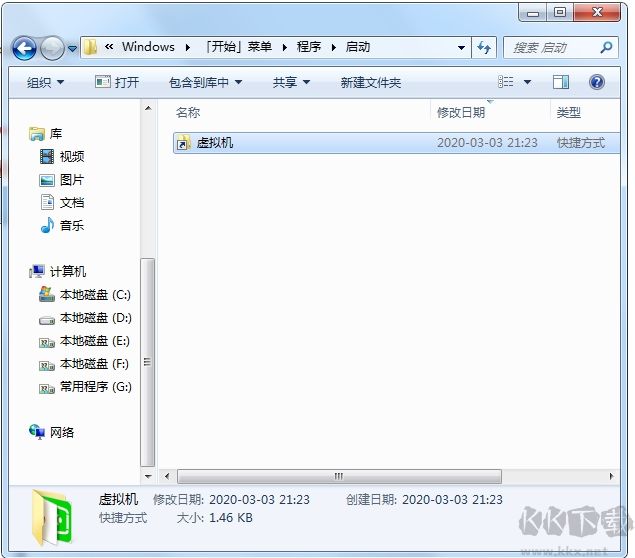This screenshot has height=558, width=635.
Task: Sort by the 类型 column header
Action: point(569,112)
